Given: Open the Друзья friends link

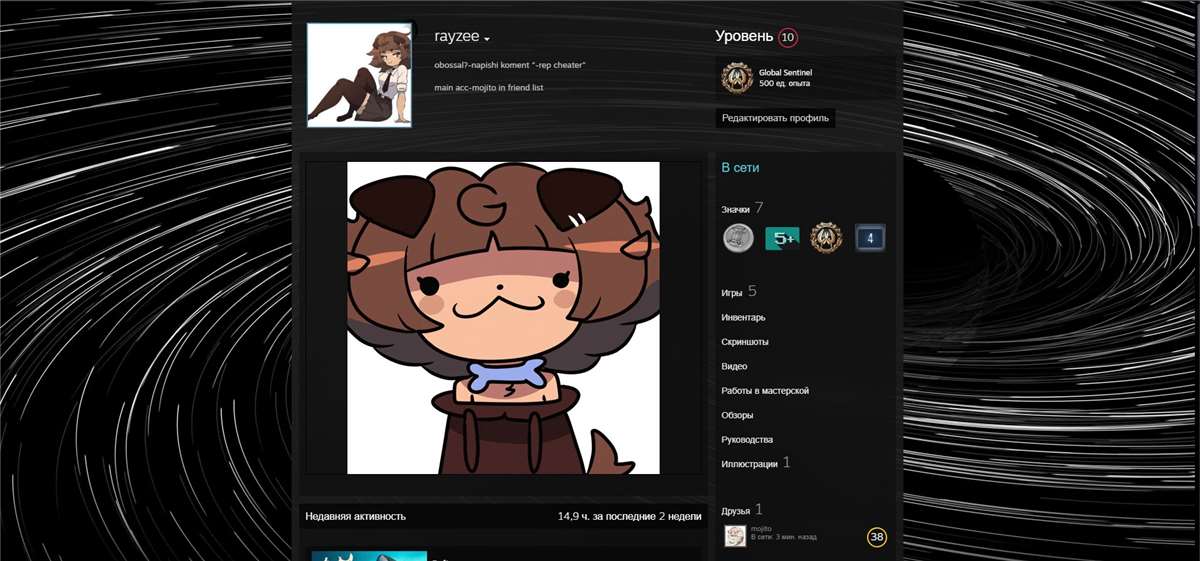Looking at the screenshot, I should coord(736,510).
